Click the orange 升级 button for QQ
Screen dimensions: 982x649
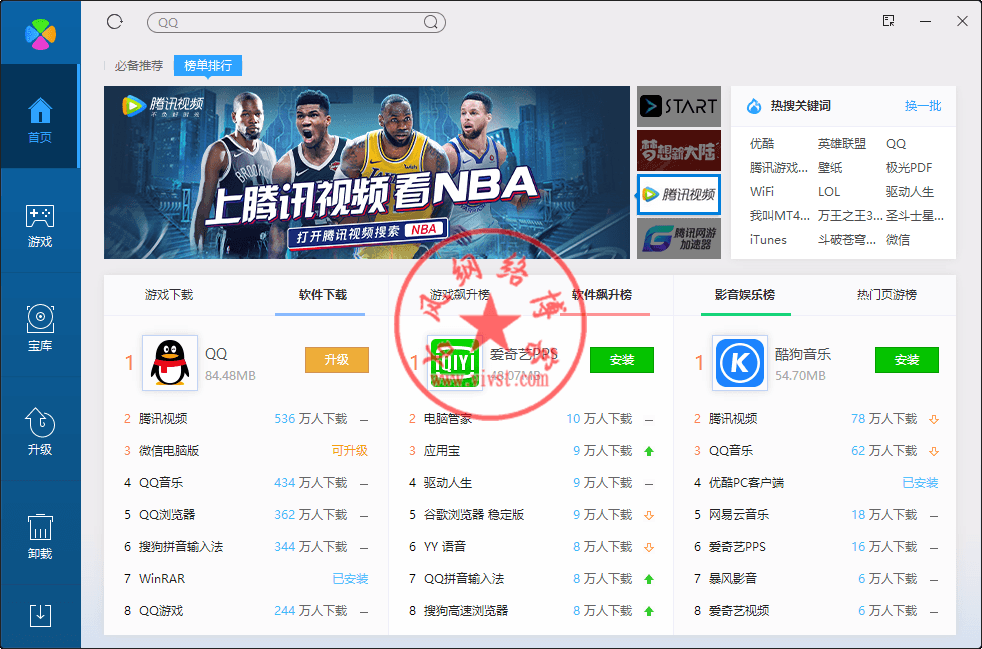coord(337,360)
